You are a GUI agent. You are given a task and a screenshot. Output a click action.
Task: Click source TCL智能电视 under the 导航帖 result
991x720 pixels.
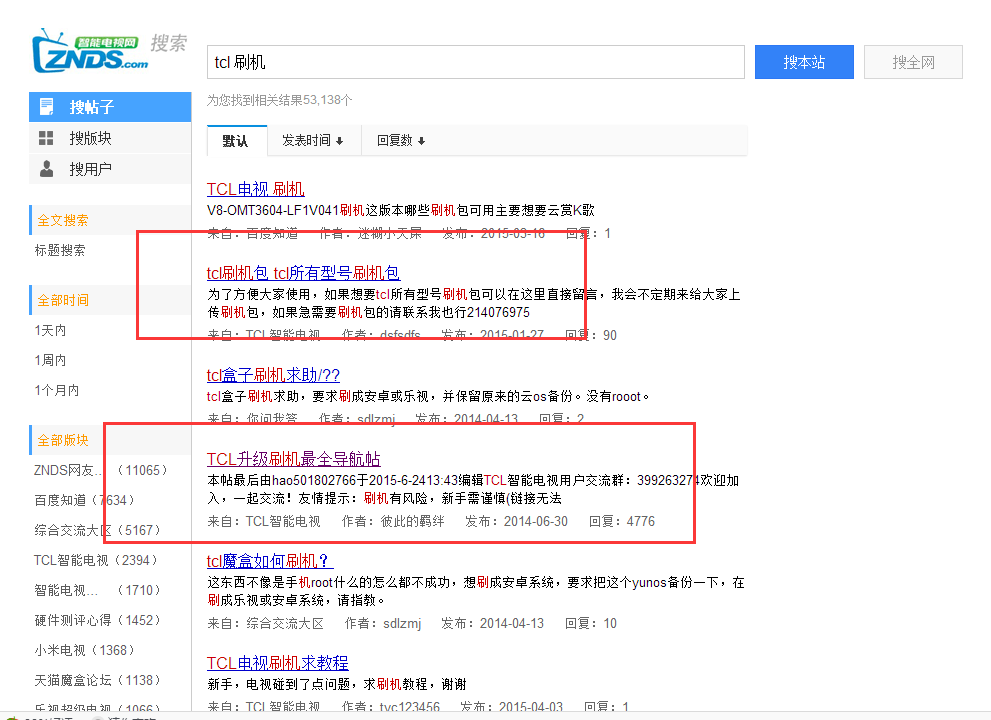pyautogui.click(x=283, y=522)
